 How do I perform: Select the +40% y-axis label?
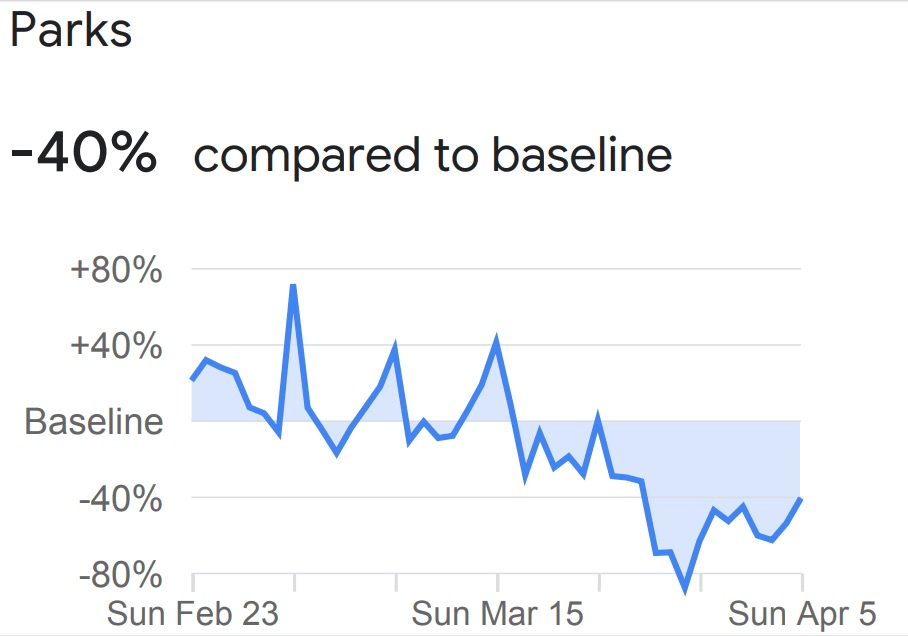coord(117,345)
